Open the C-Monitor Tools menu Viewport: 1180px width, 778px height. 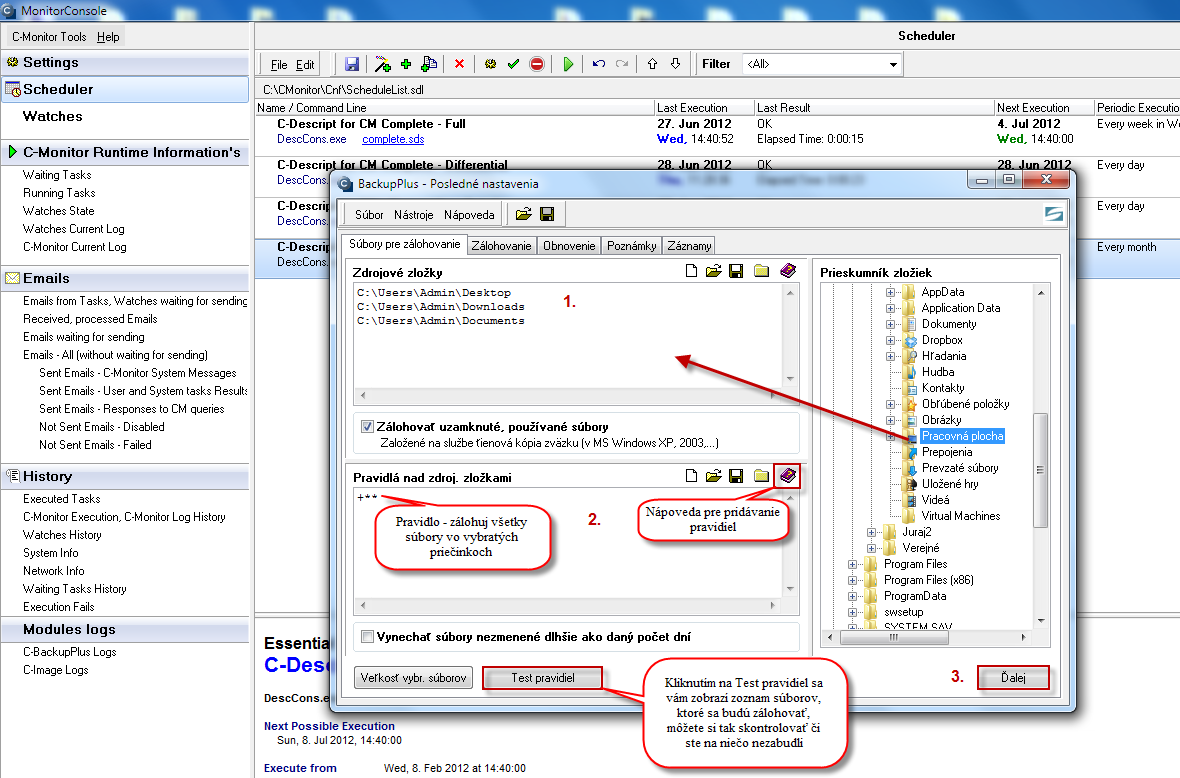(x=49, y=37)
